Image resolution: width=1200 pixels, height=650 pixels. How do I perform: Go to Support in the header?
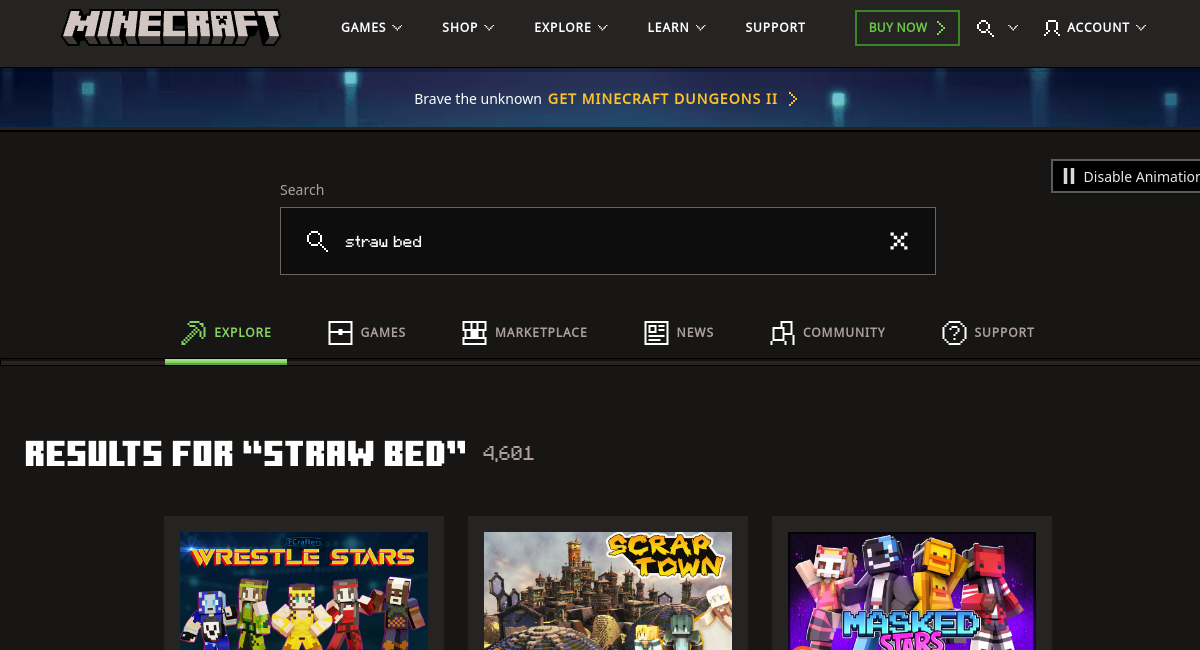775,28
